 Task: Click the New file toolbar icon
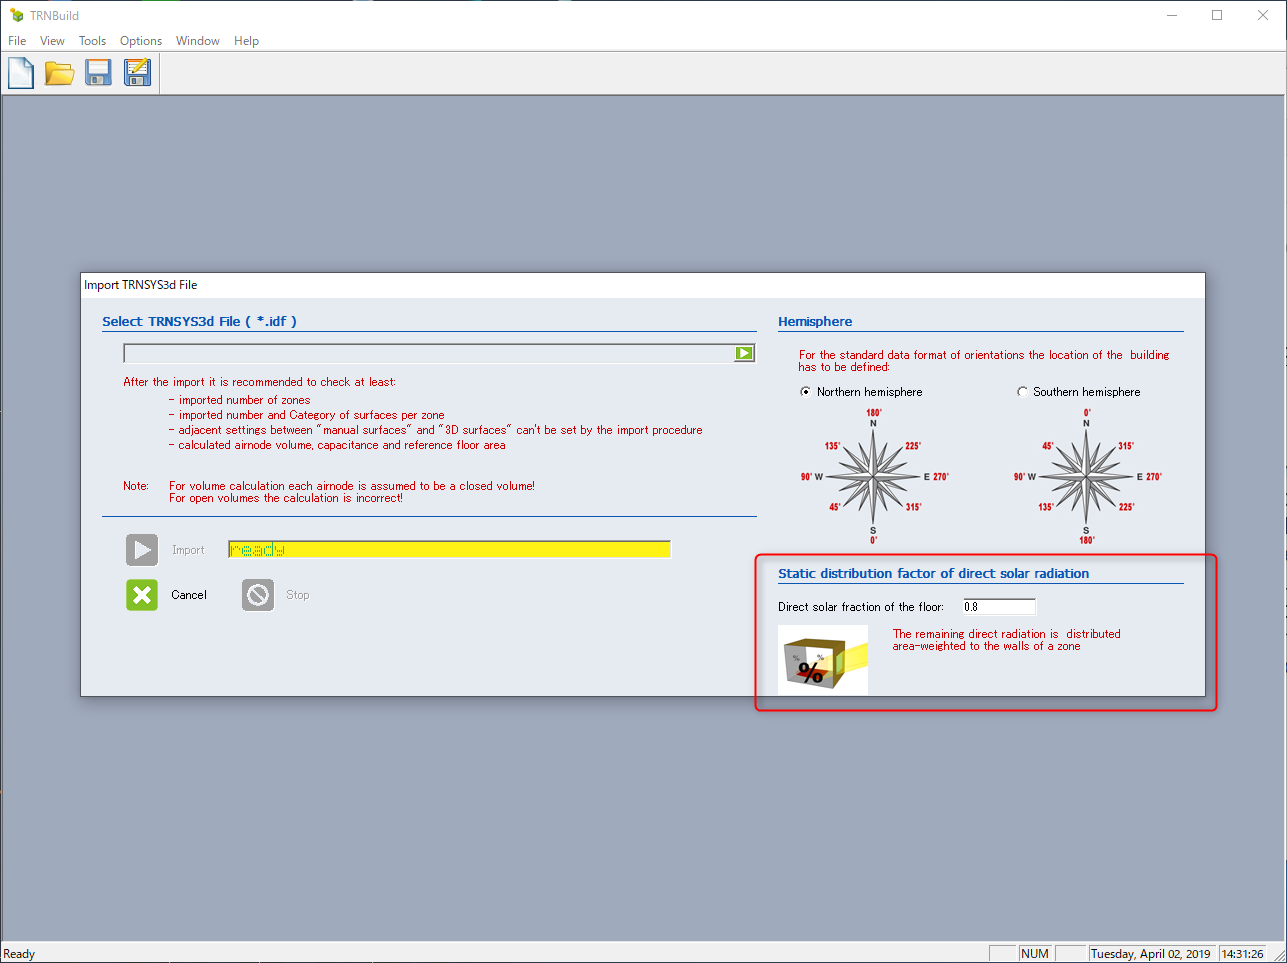point(20,73)
